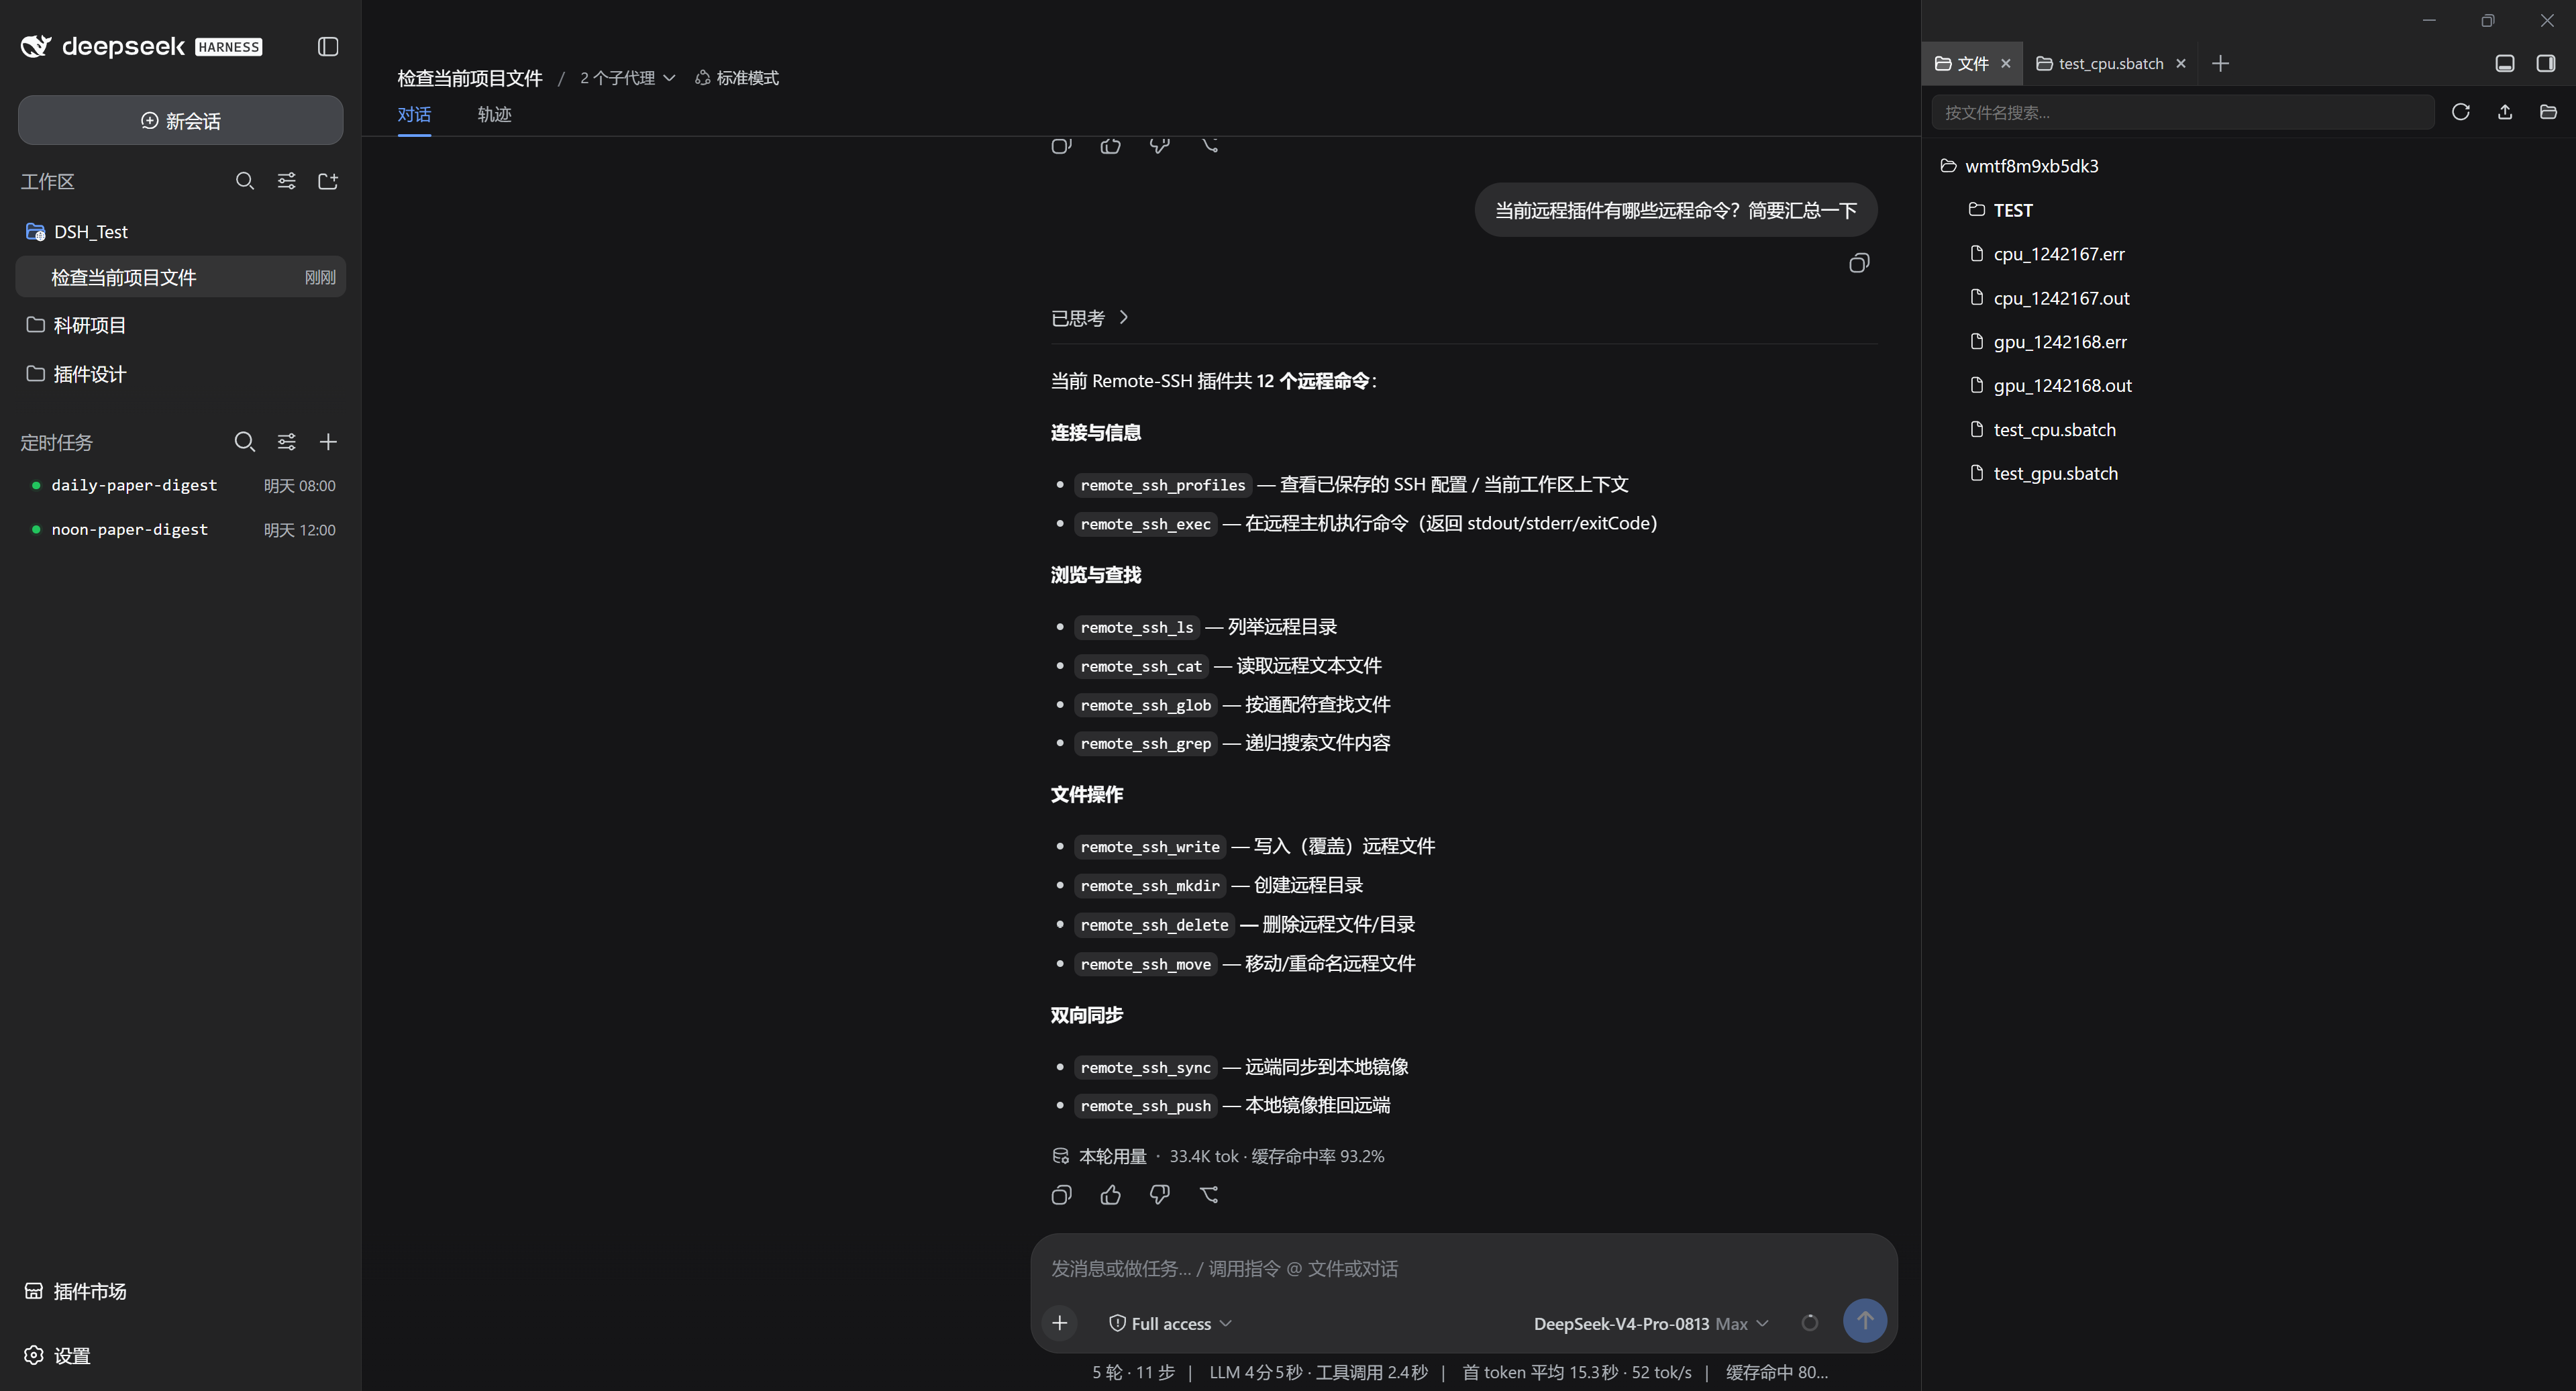The height and width of the screenshot is (1391, 2576).
Task: Expand the 2 个子代理 dropdown
Action: click(627, 78)
